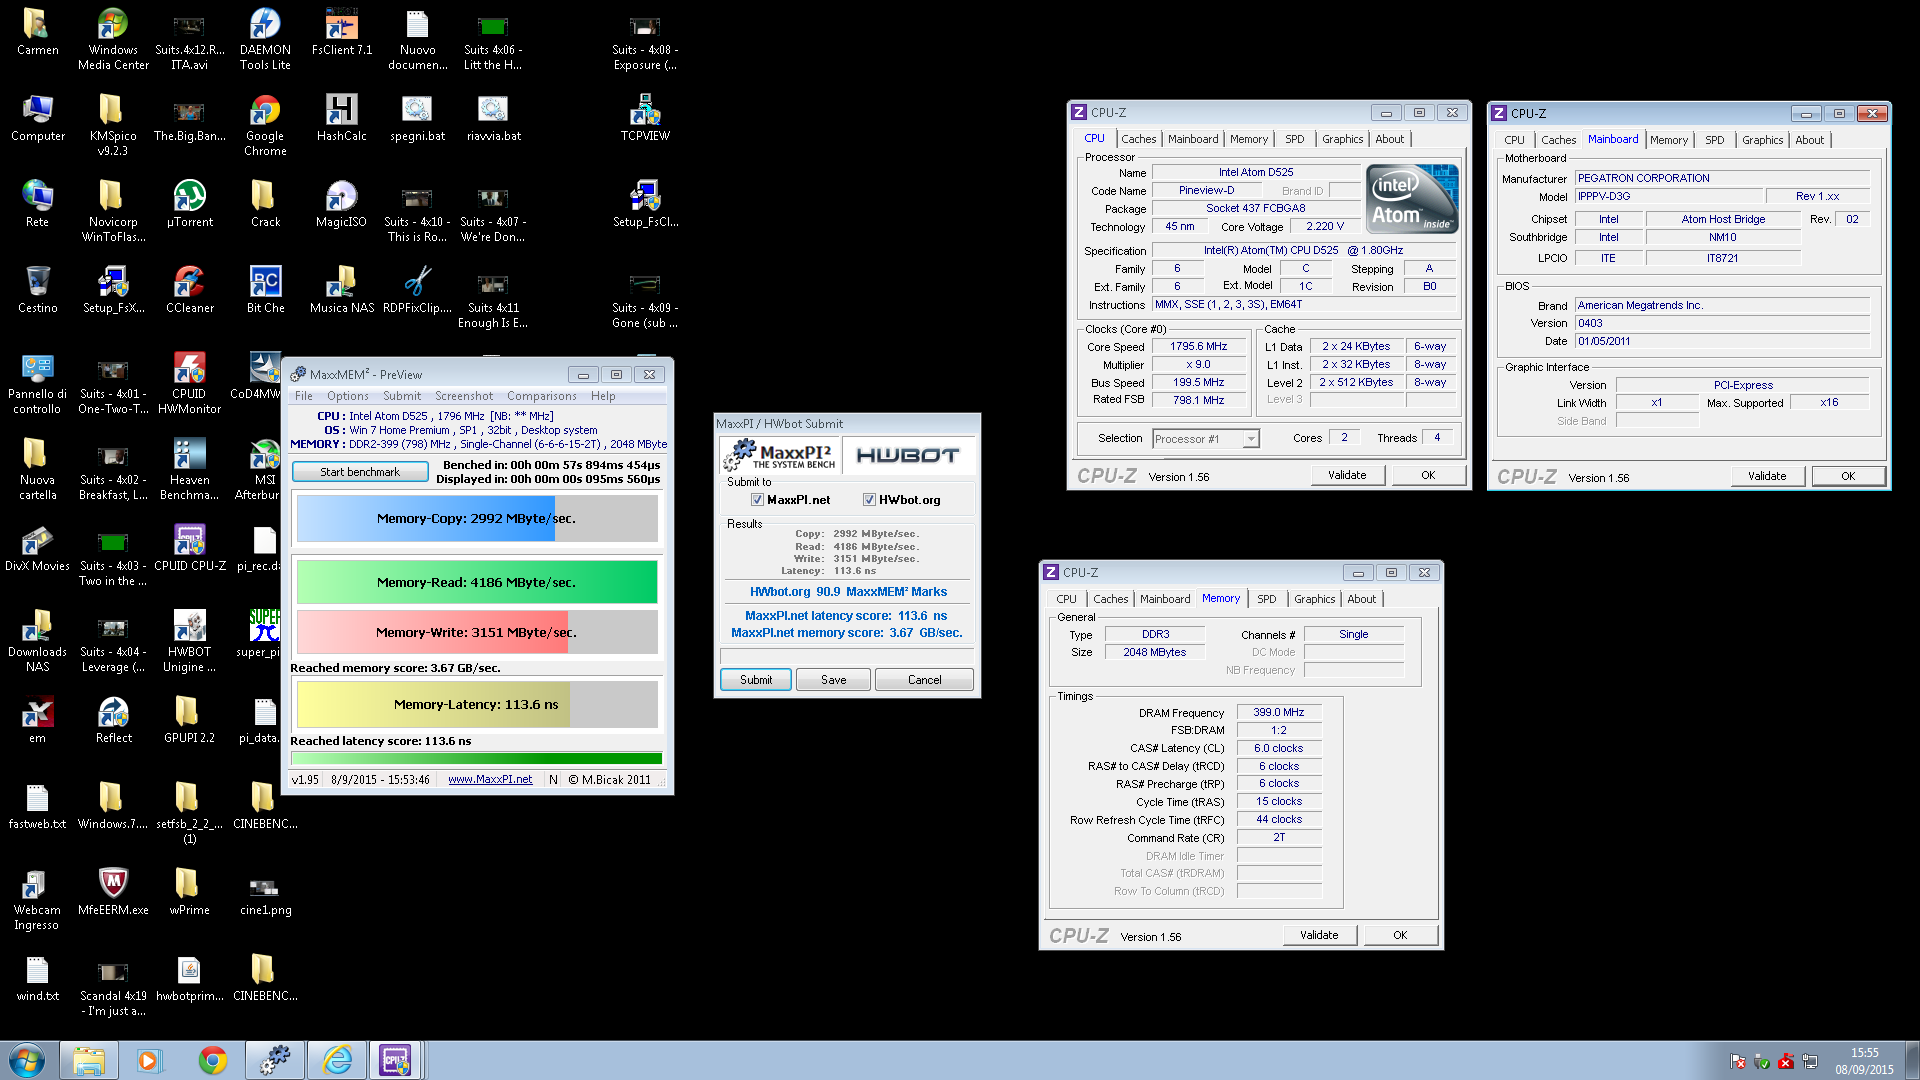Open the Webcam Ingresso desktop icon
1920x1080 pixels.
pos(37,900)
